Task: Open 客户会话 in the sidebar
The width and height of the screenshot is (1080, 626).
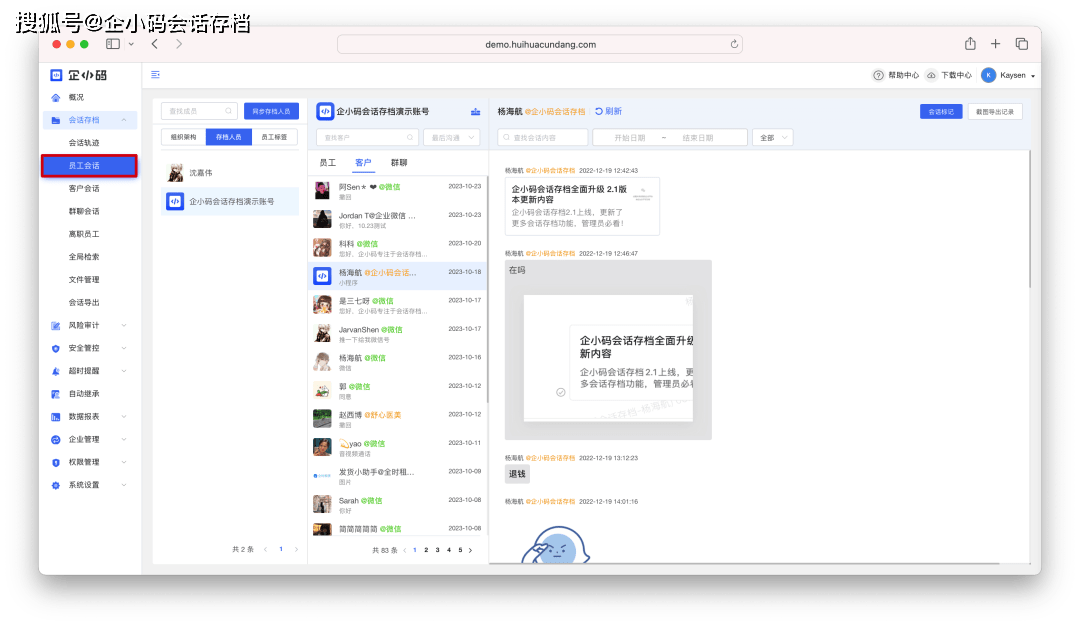Action: [84, 188]
